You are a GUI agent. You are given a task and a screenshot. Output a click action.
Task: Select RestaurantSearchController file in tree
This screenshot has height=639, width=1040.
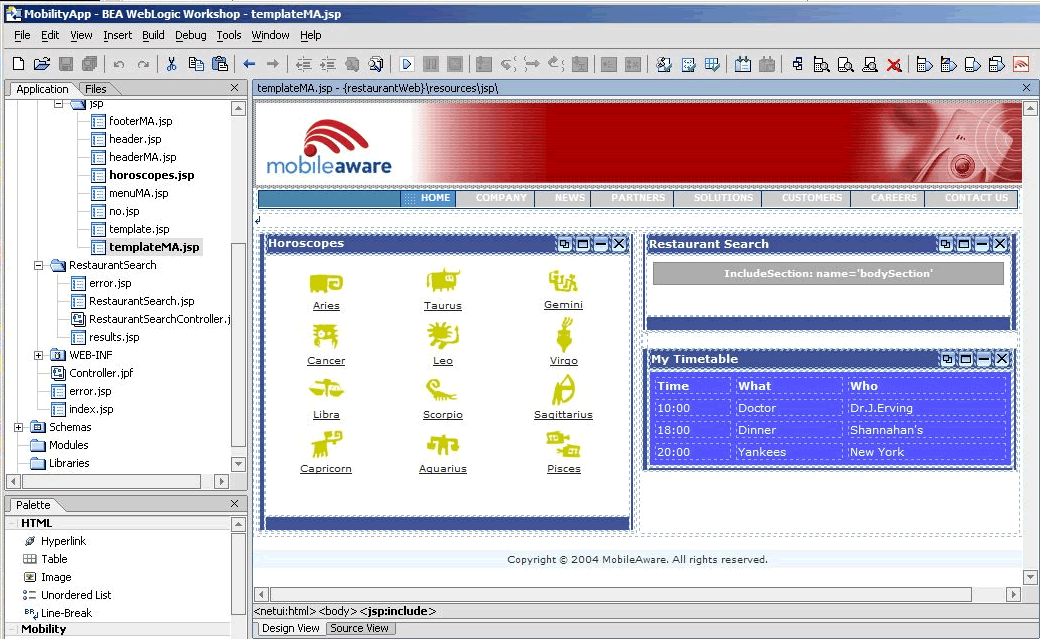click(159, 319)
